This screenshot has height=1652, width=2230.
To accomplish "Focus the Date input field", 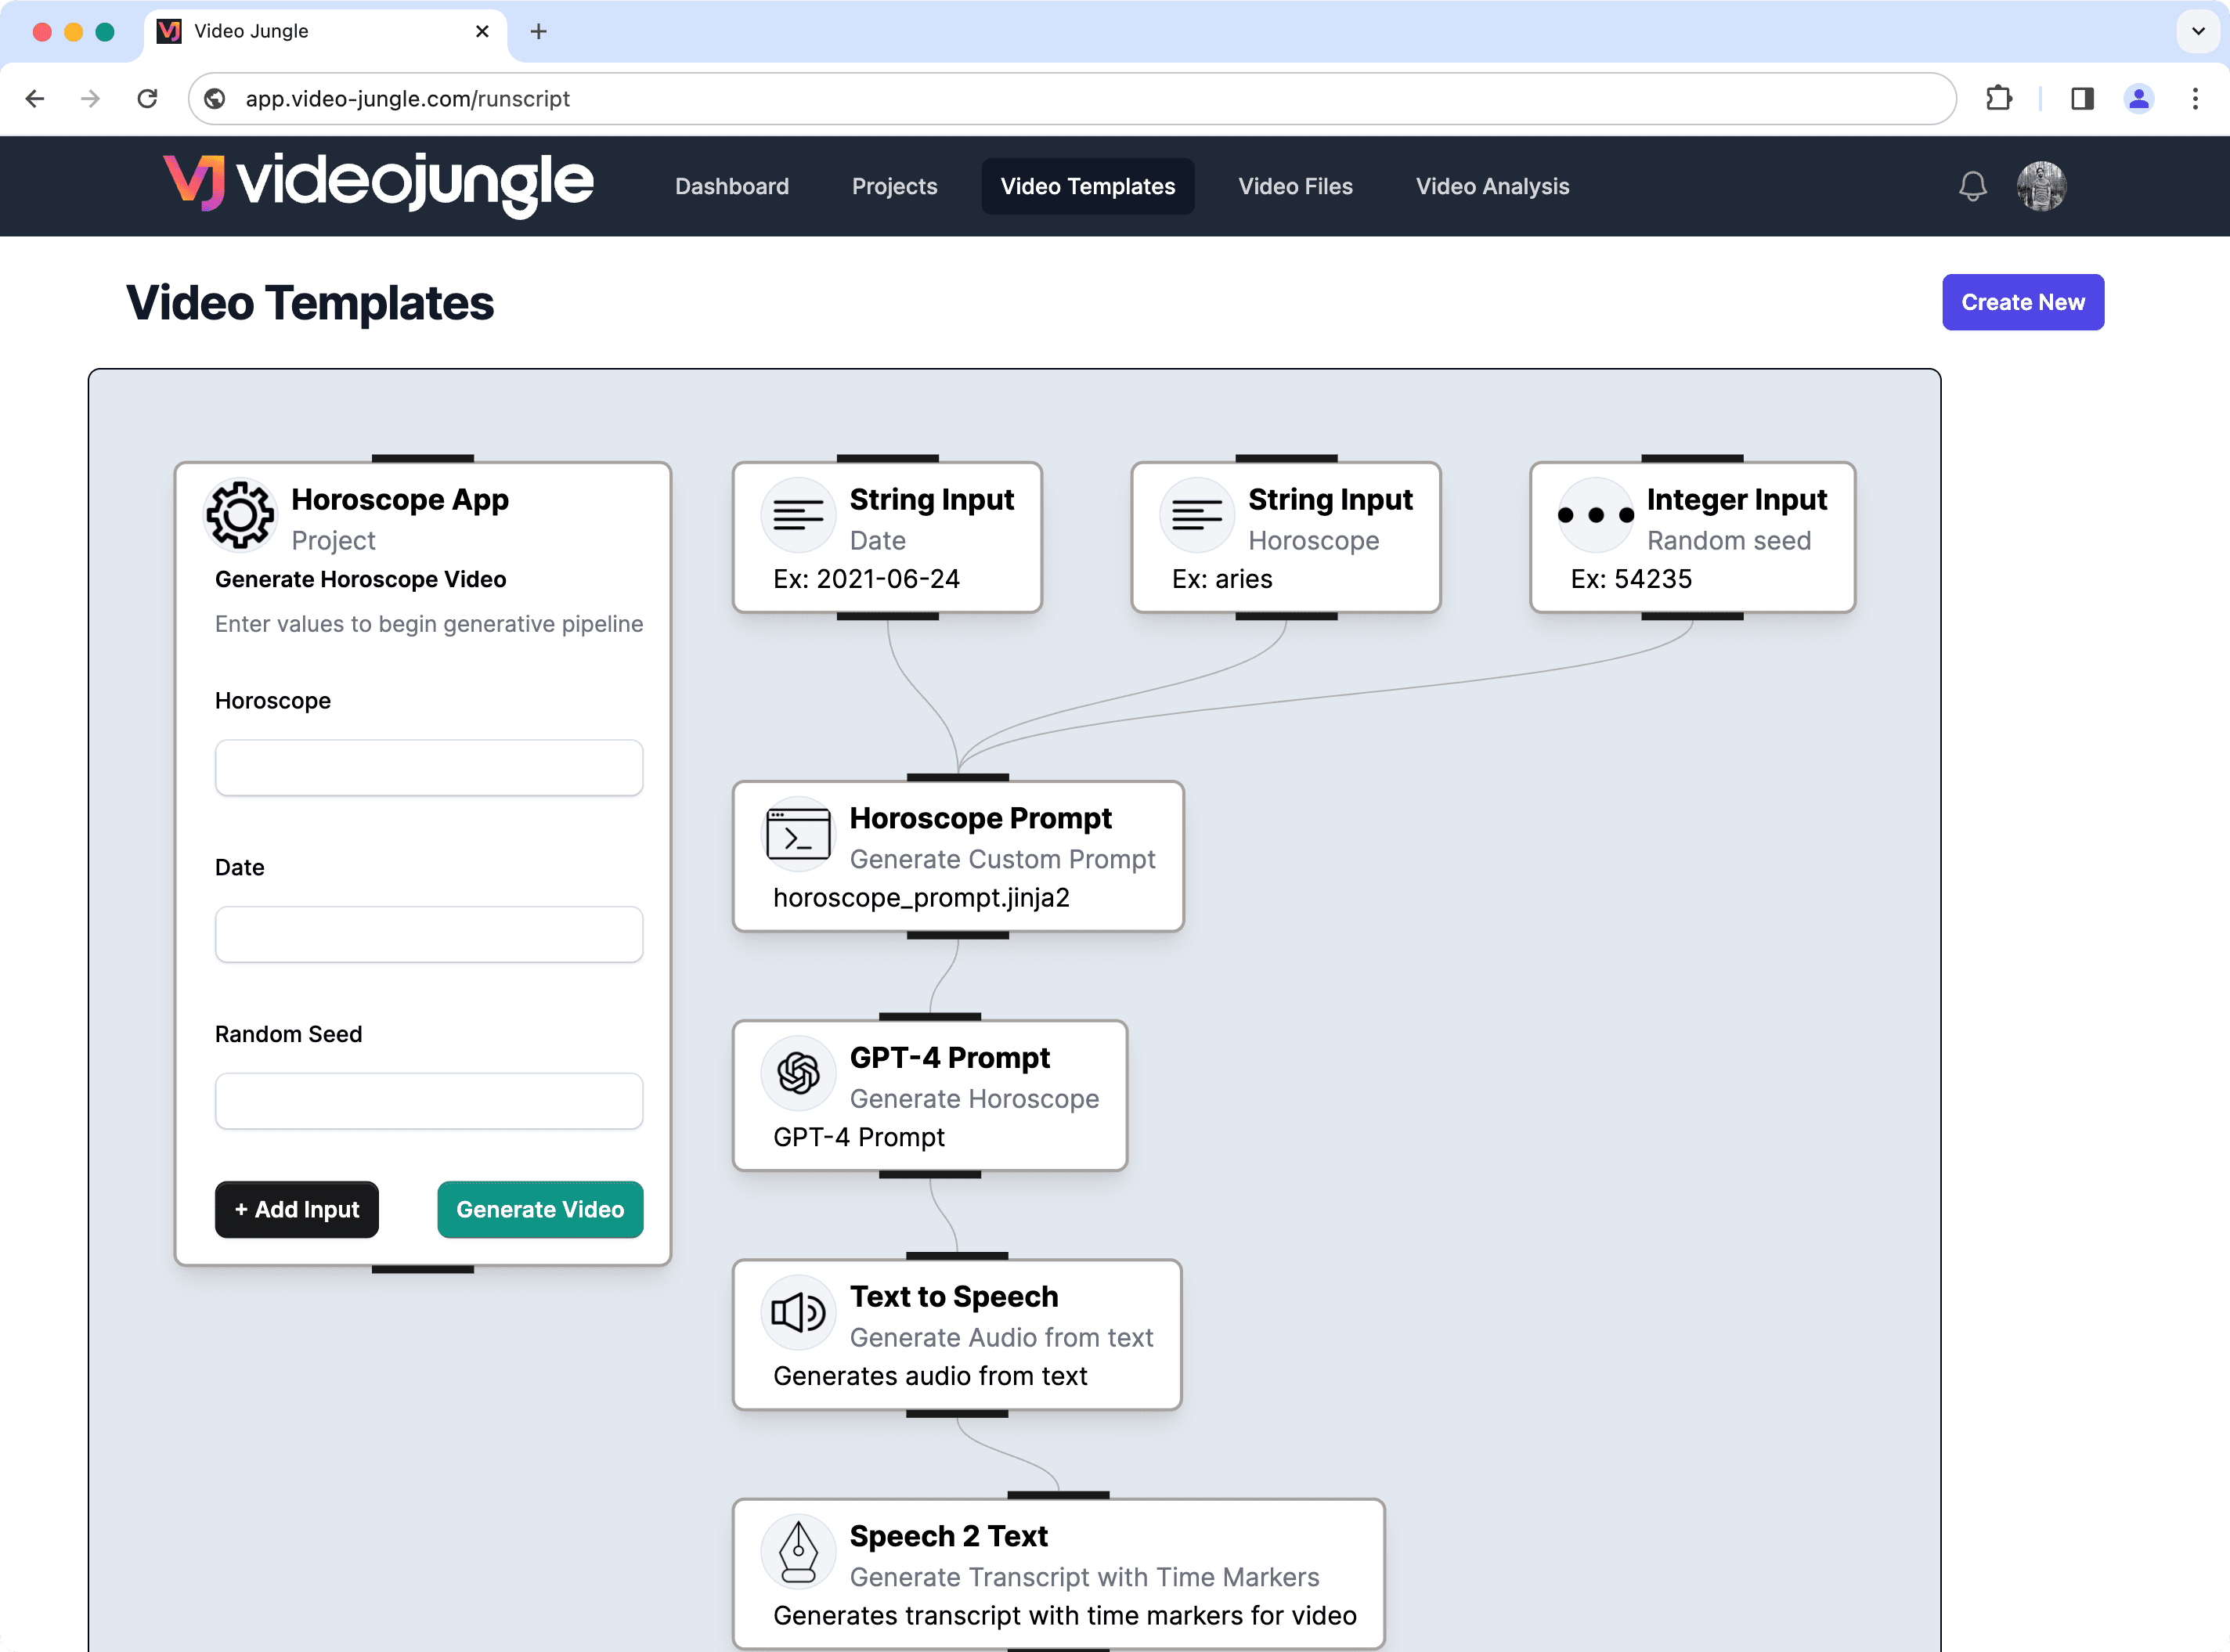I will (429, 934).
